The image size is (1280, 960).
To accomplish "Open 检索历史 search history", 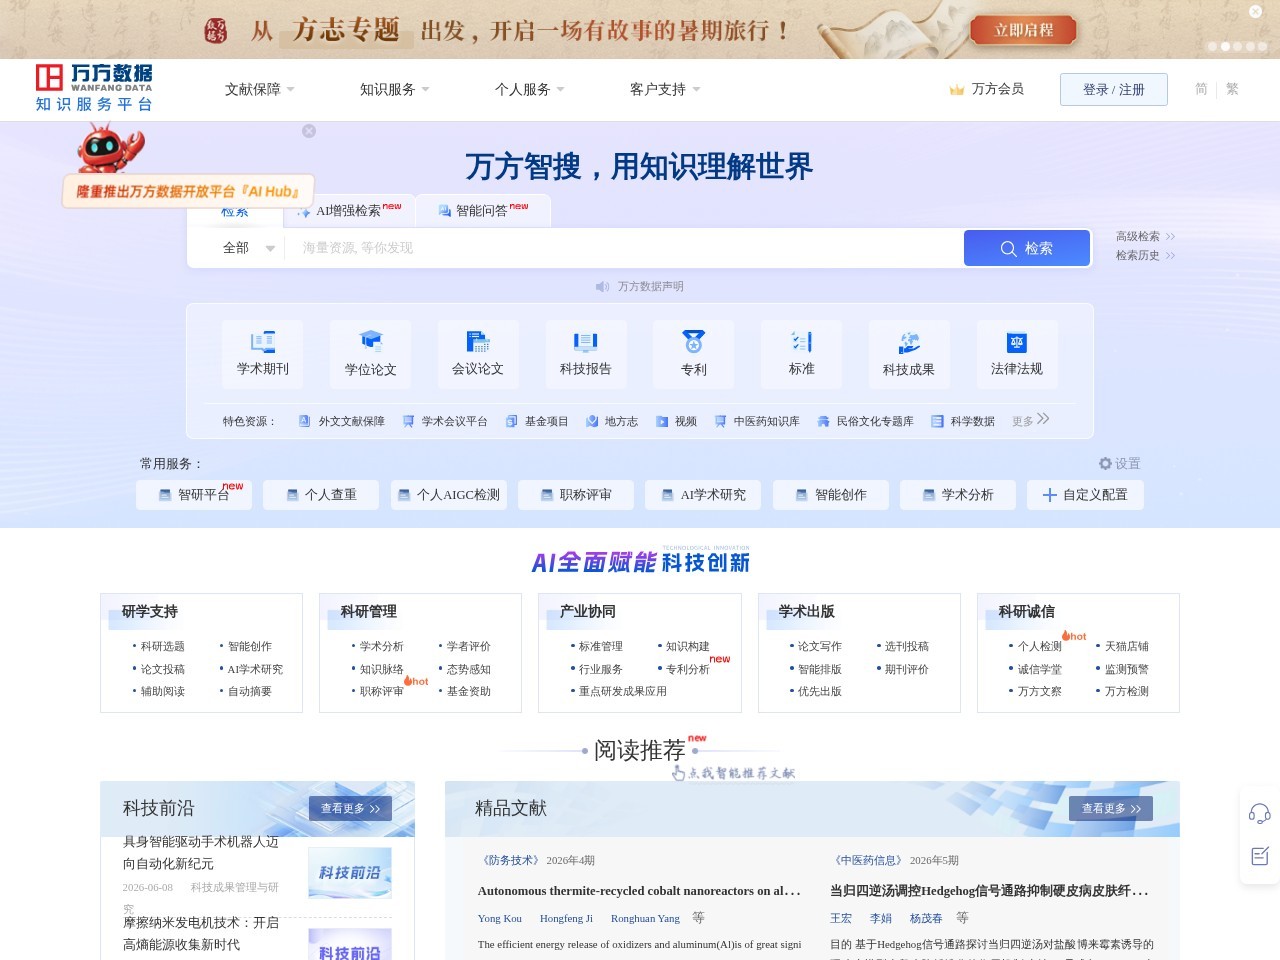I will click(1146, 256).
